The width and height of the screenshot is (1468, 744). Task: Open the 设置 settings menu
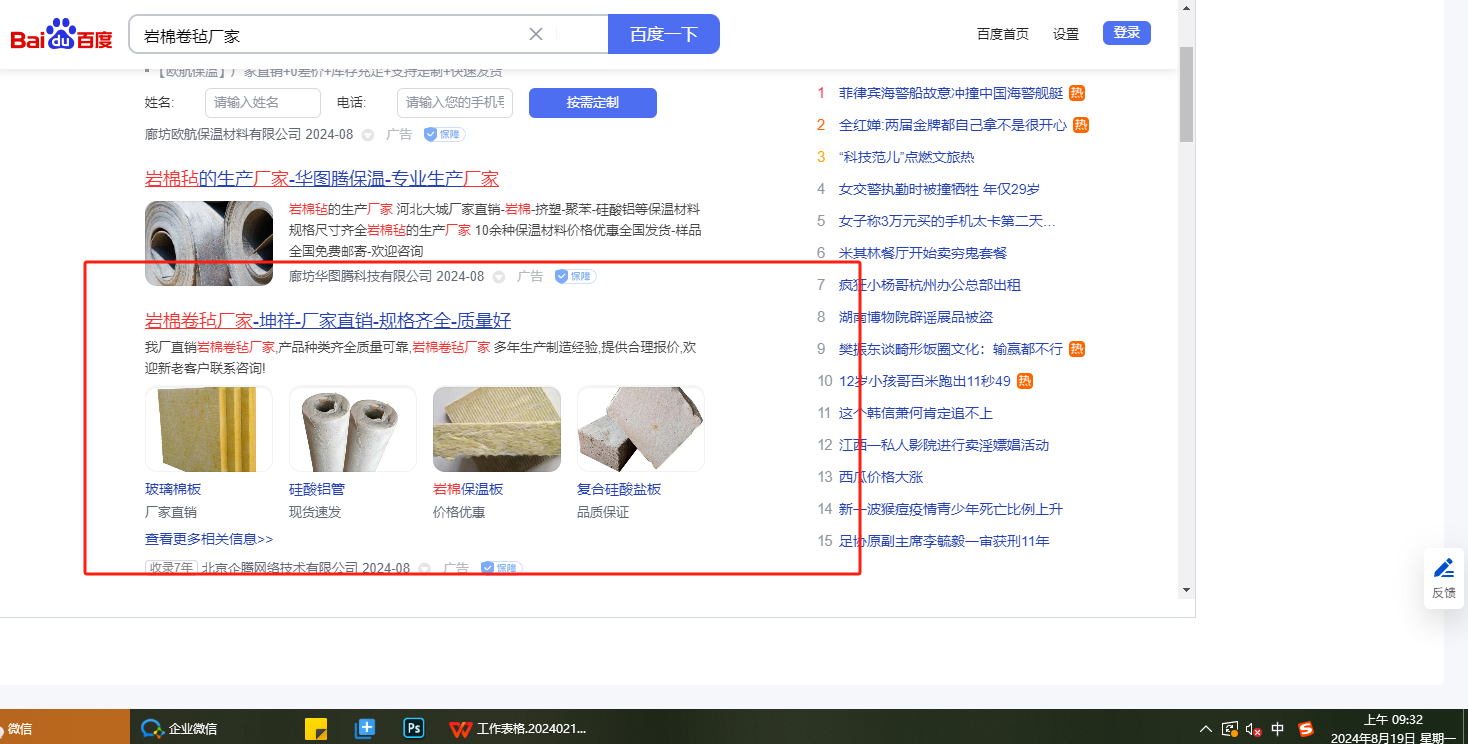point(1066,34)
